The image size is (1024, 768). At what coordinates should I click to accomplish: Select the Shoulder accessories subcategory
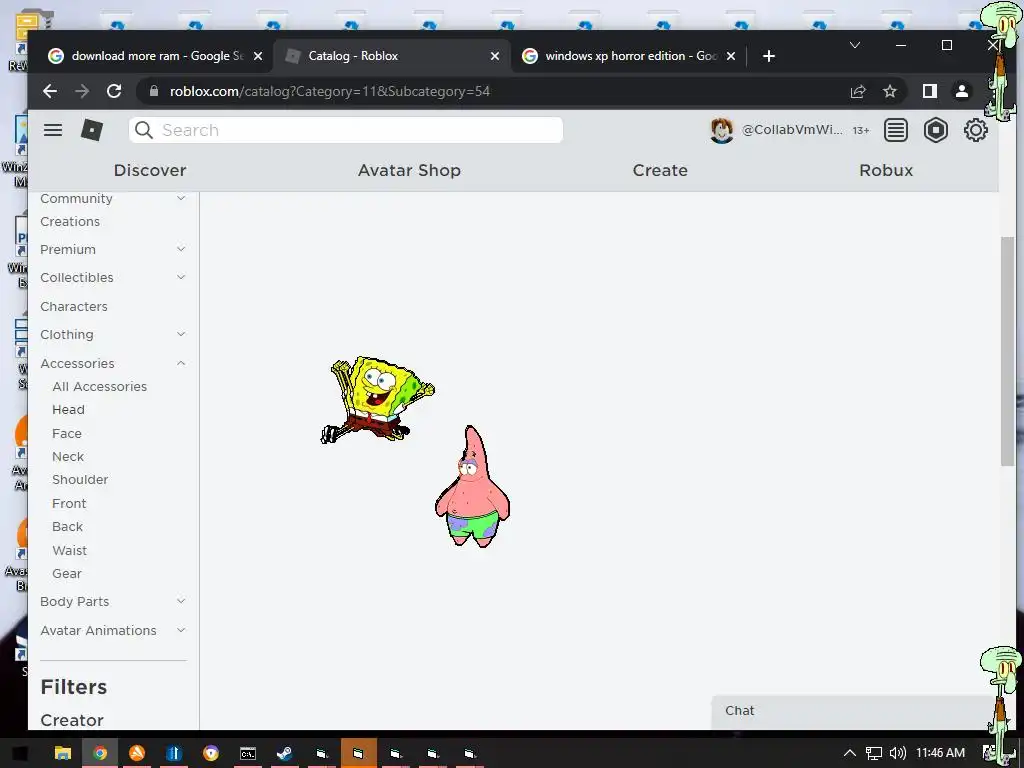(x=80, y=479)
